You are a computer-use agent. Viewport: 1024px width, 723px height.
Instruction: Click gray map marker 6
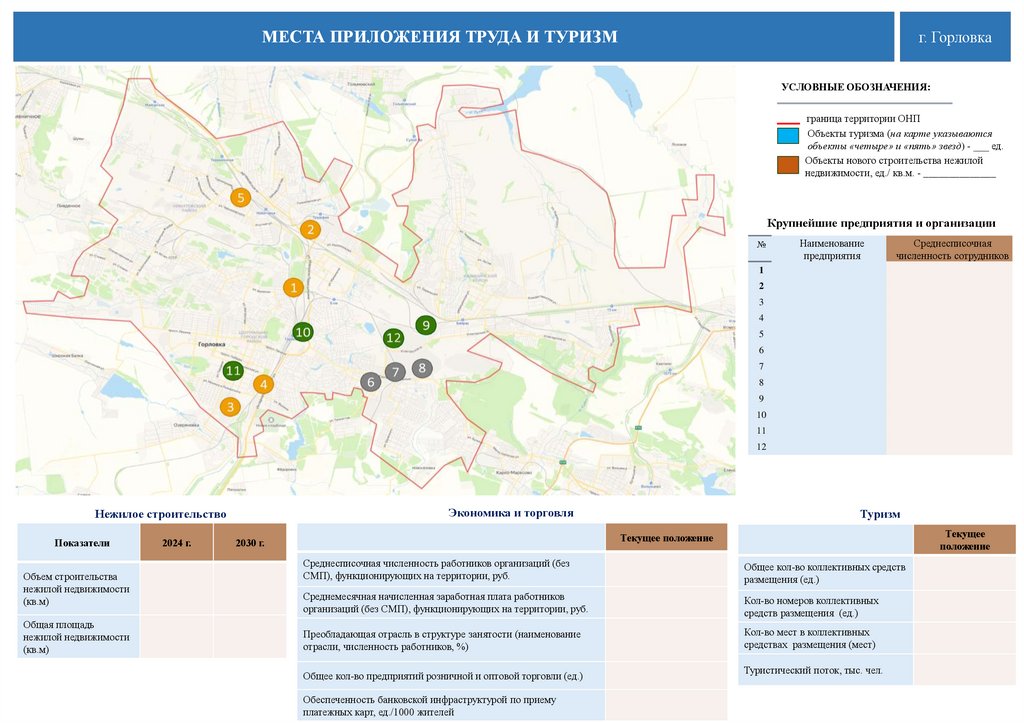(x=370, y=381)
